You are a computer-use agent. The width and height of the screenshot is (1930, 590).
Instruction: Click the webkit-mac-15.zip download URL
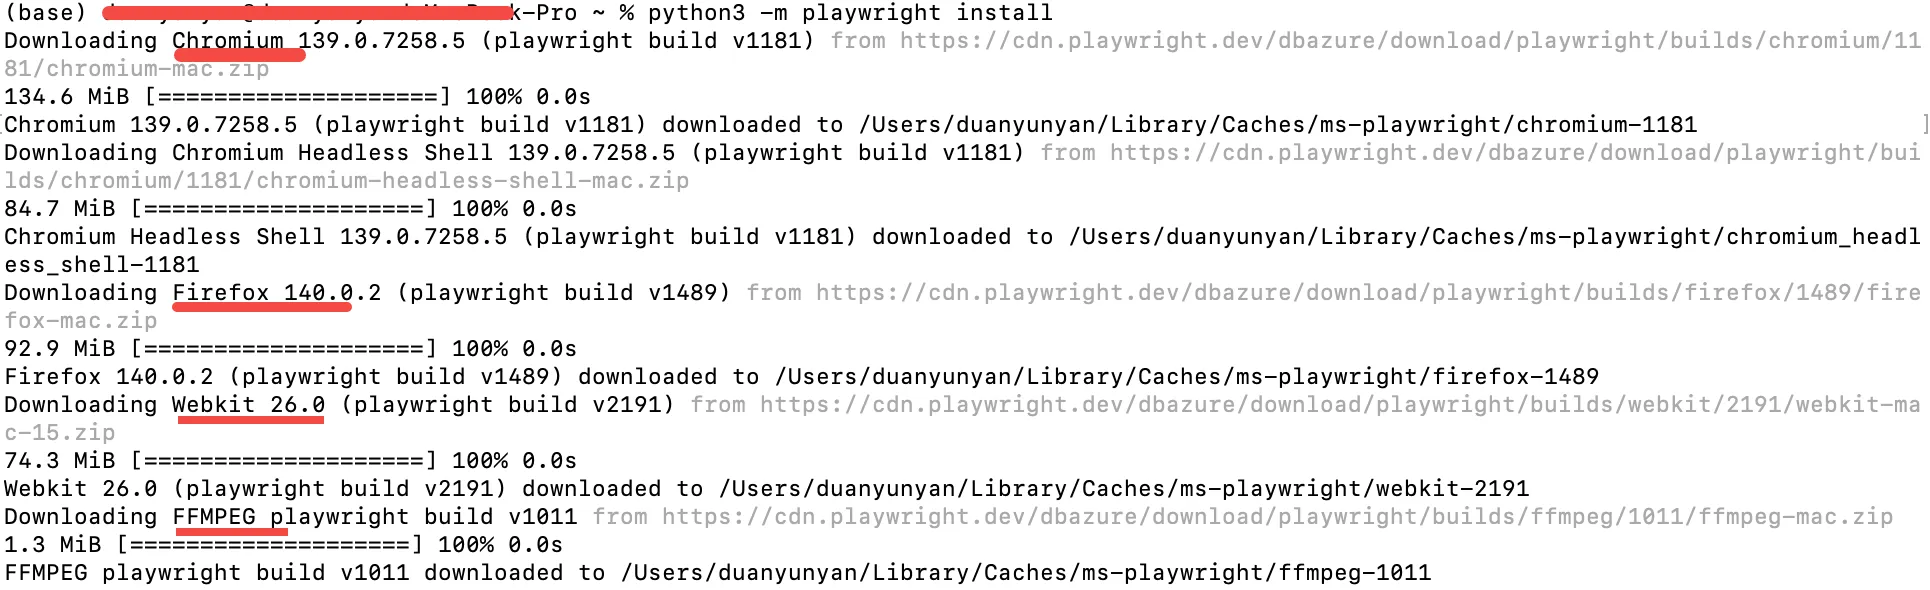(x=962, y=419)
